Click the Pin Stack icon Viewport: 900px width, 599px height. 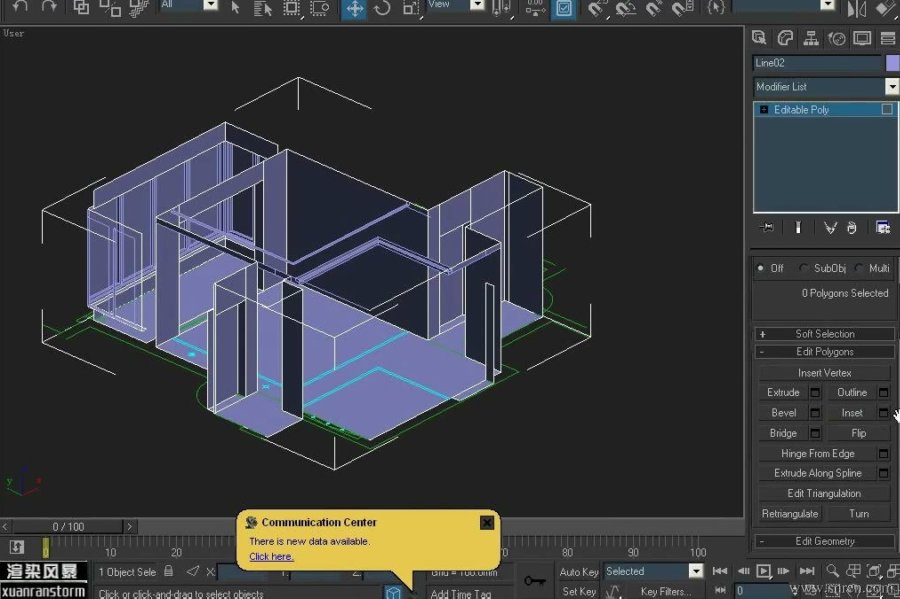tap(767, 228)
